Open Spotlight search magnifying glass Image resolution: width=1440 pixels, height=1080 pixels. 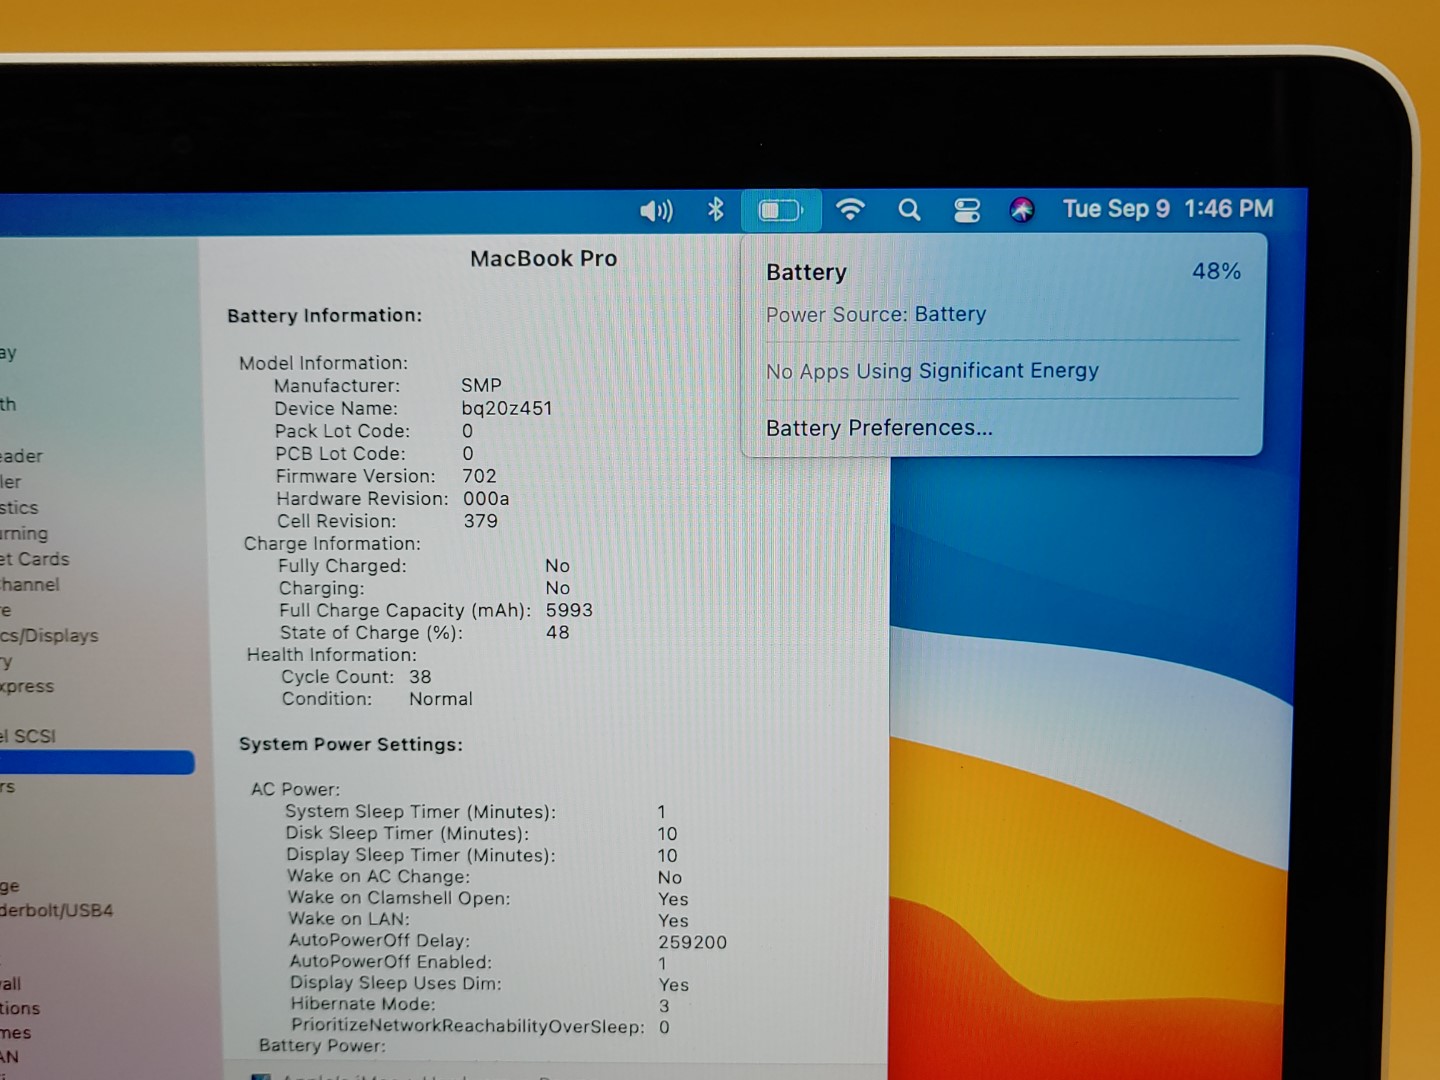909,210
